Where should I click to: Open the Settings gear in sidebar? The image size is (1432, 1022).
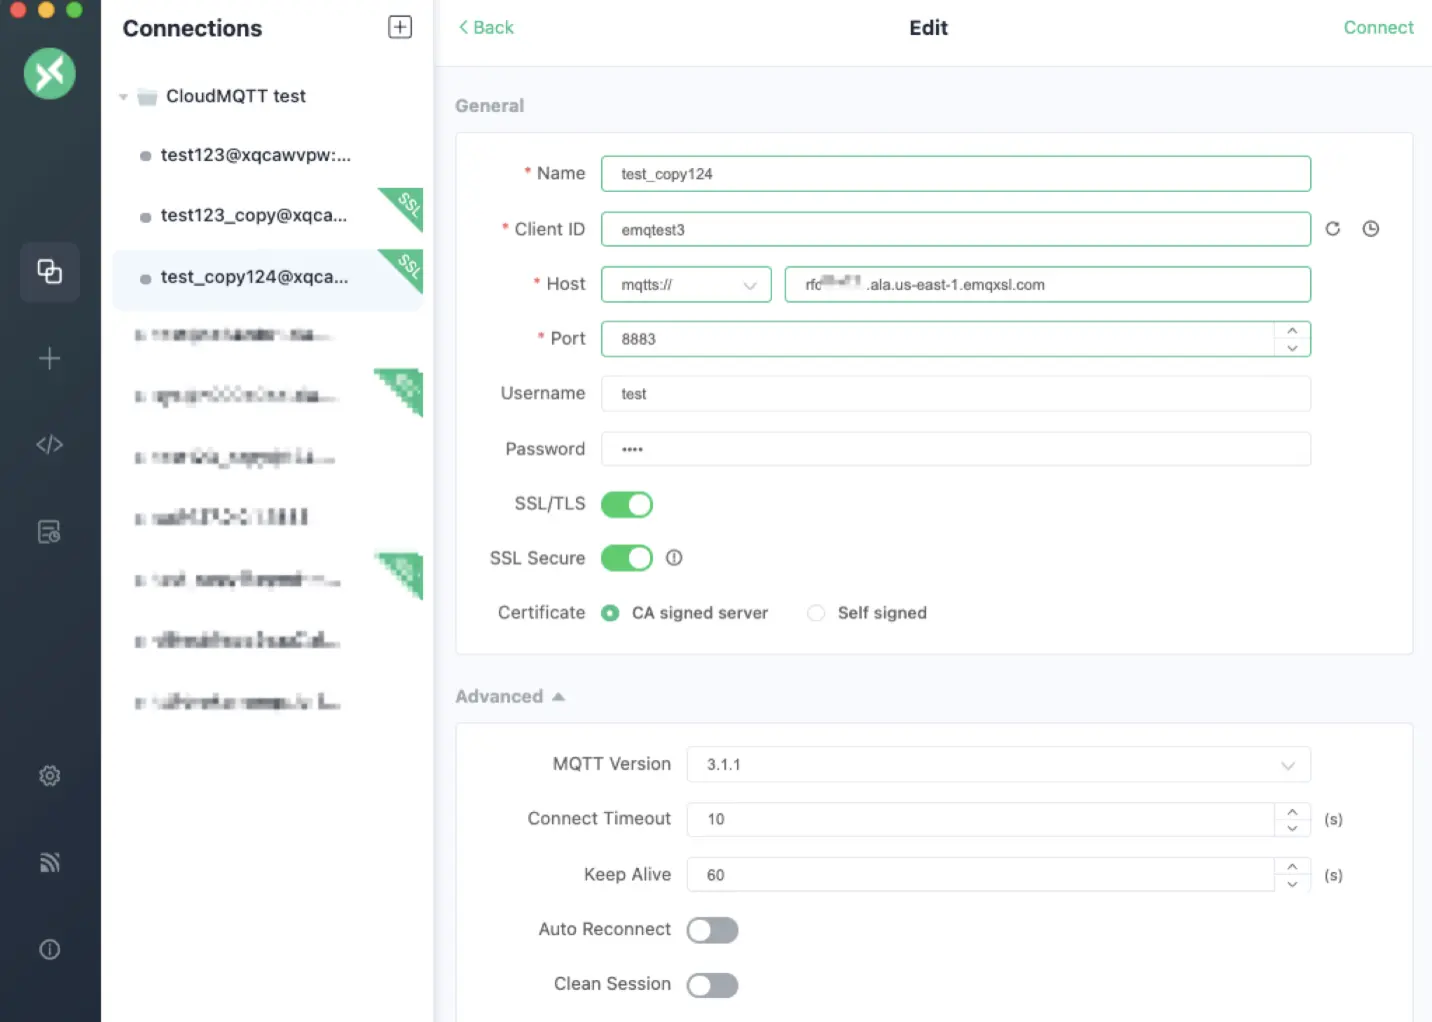(49, 776)
